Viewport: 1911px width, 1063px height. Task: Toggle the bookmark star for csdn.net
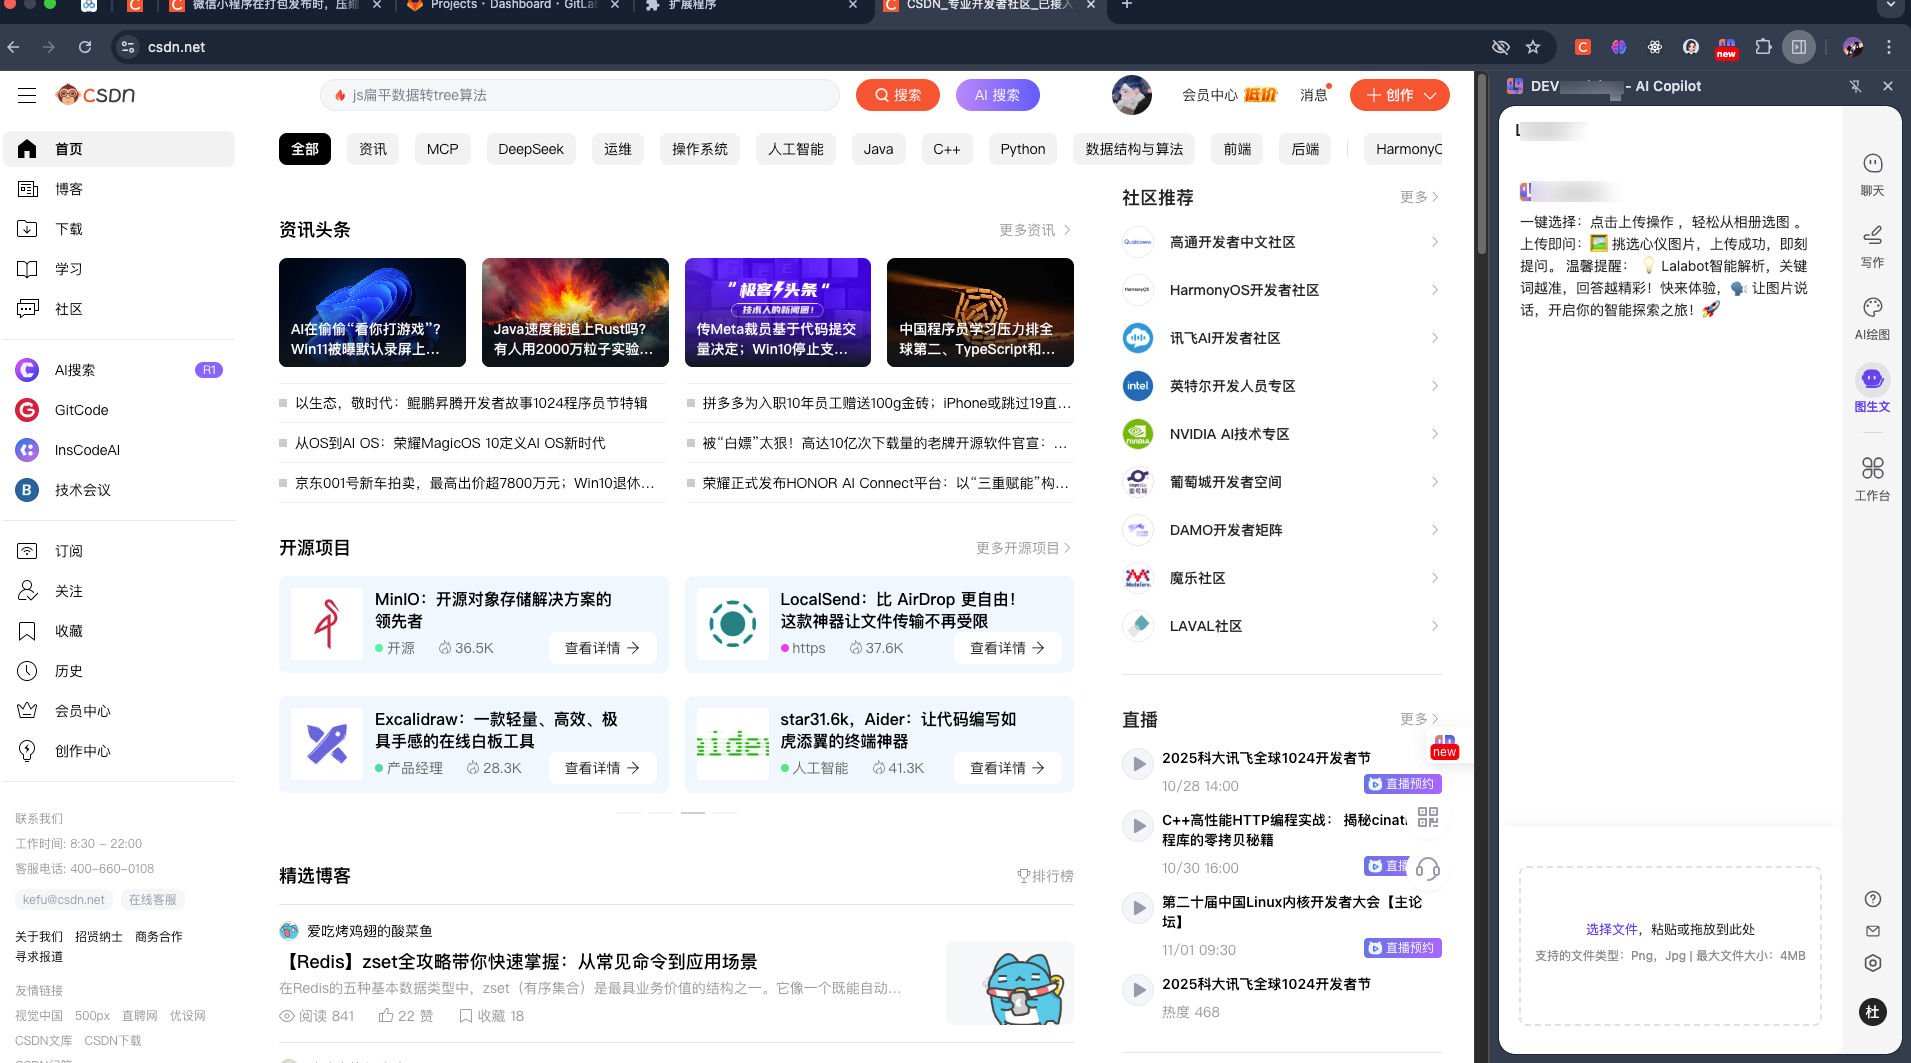coord(1531,47)
